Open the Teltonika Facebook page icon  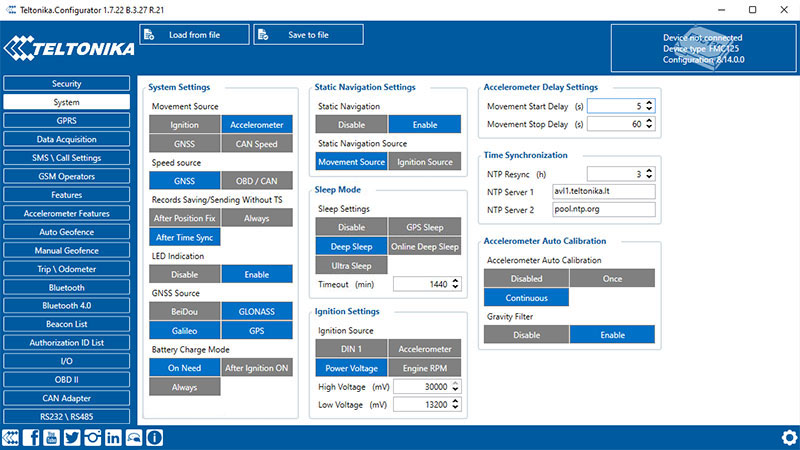32,437
